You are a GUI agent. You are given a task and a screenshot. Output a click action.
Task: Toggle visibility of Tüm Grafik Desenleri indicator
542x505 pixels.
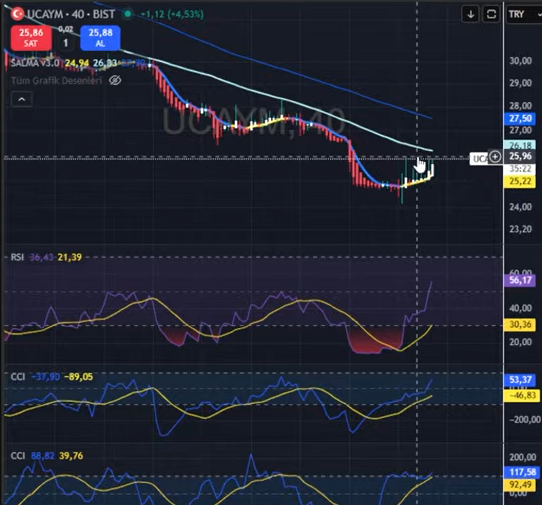coord(115,81)
